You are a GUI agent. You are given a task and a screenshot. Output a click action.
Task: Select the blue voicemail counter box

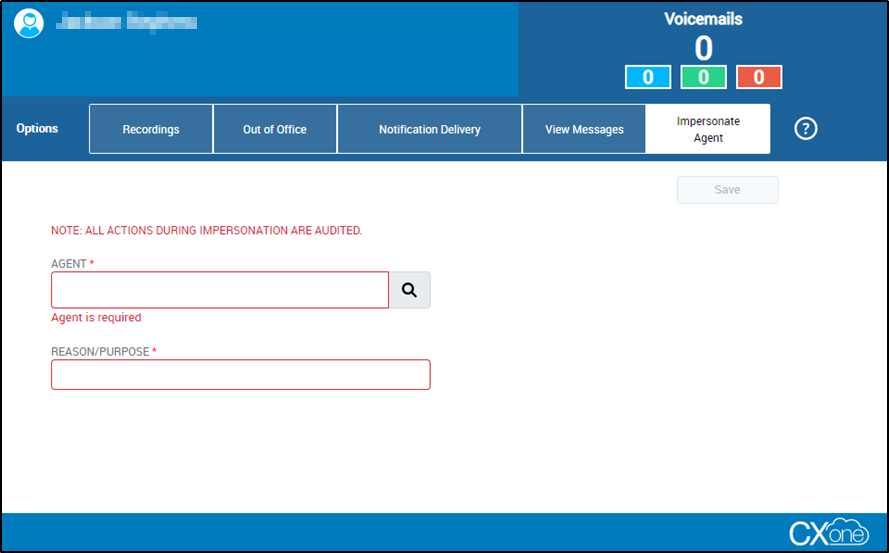click(647, 77)
